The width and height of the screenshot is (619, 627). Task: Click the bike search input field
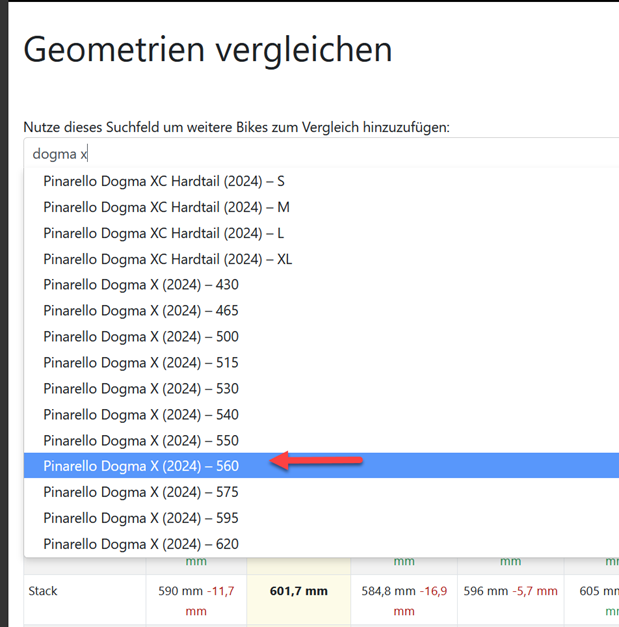point(320,154)
